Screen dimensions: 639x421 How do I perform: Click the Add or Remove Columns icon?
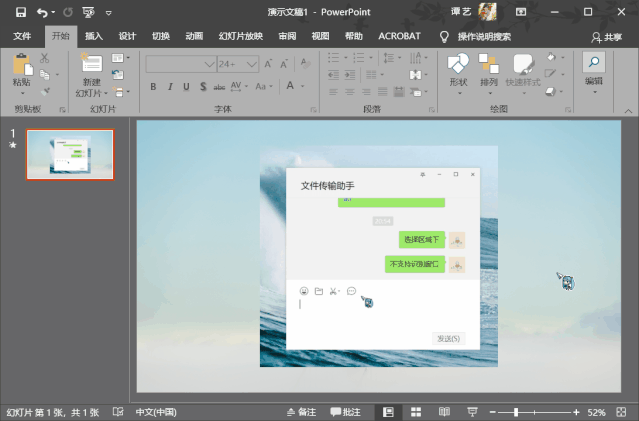point(371,75)
